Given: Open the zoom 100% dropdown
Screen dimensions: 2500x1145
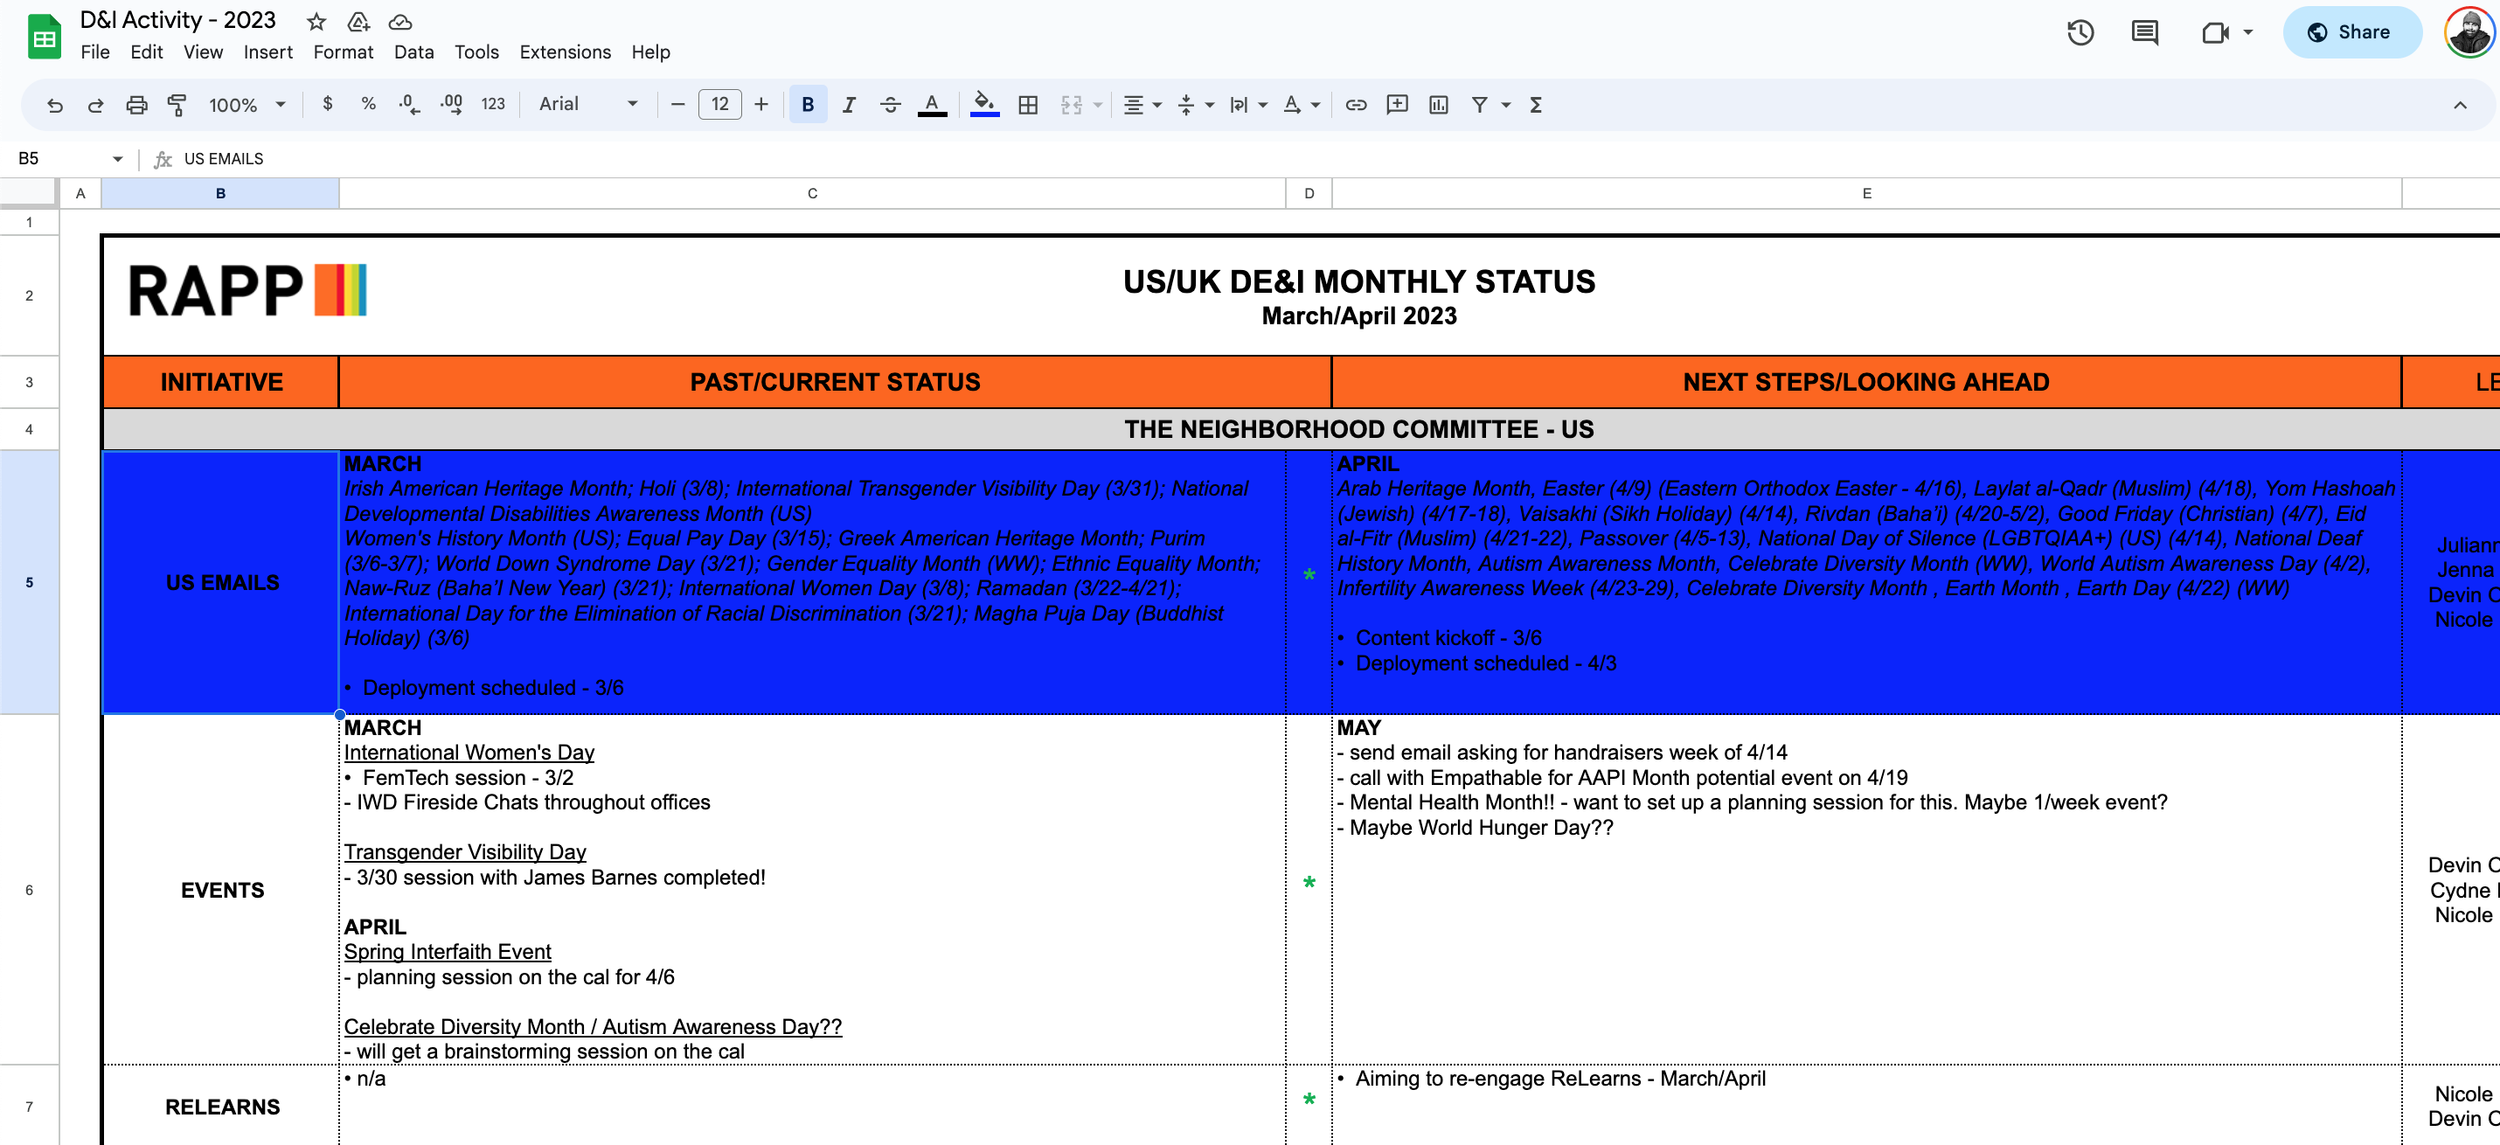Looking at the screenshot, I should (247, 105).
